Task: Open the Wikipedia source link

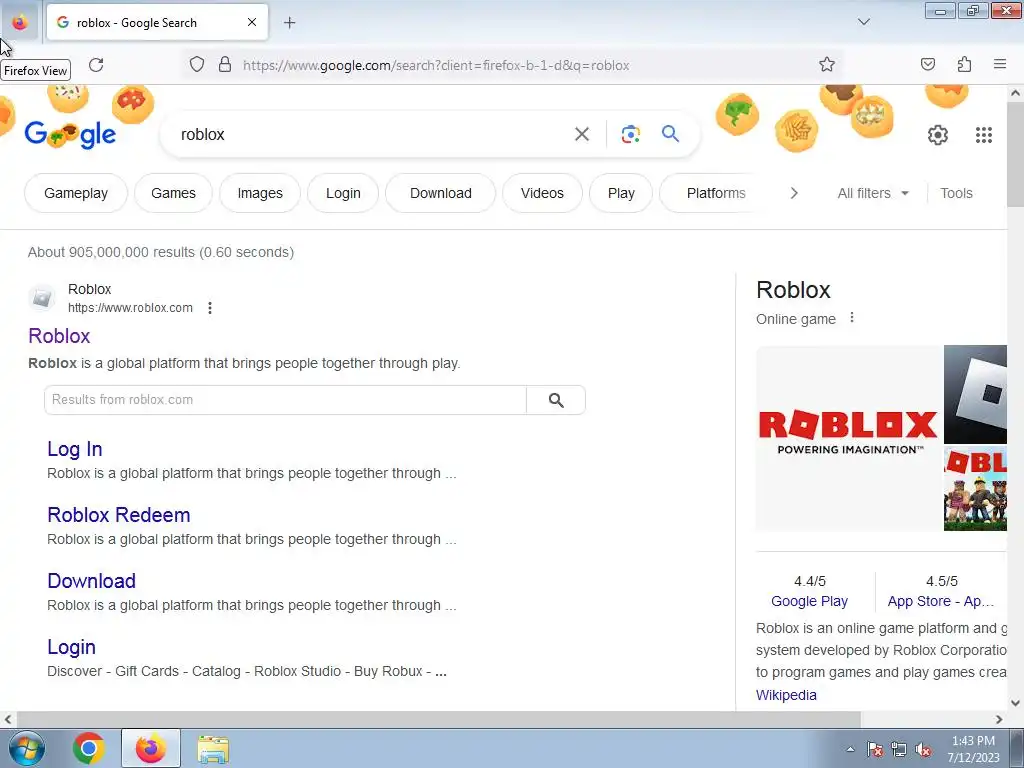Action: [x=786, y=695]
